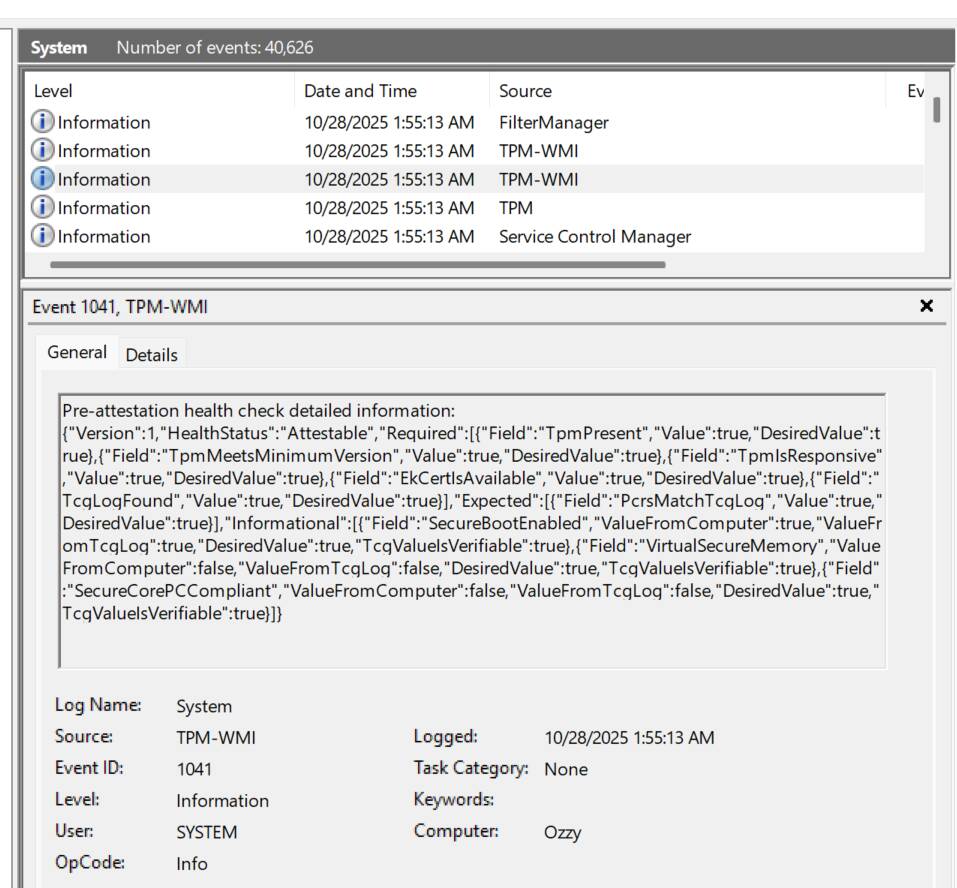Click the Computer value Ozzy
This screenshot has height=888, width=957.
pos(562,833)
